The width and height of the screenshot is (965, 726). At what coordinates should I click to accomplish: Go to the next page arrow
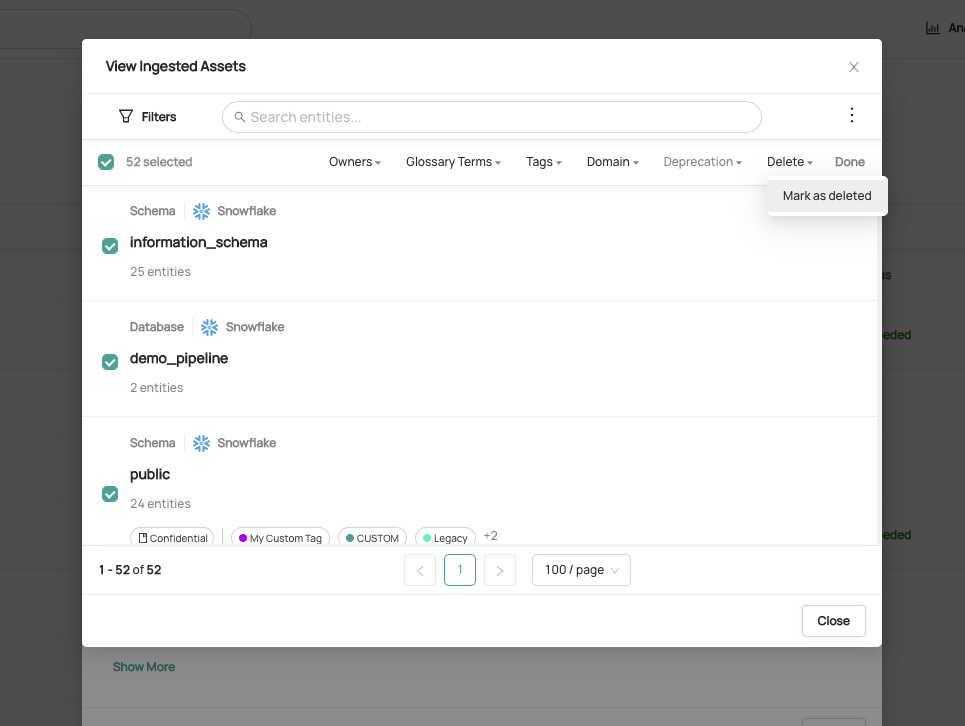(499, 570)
